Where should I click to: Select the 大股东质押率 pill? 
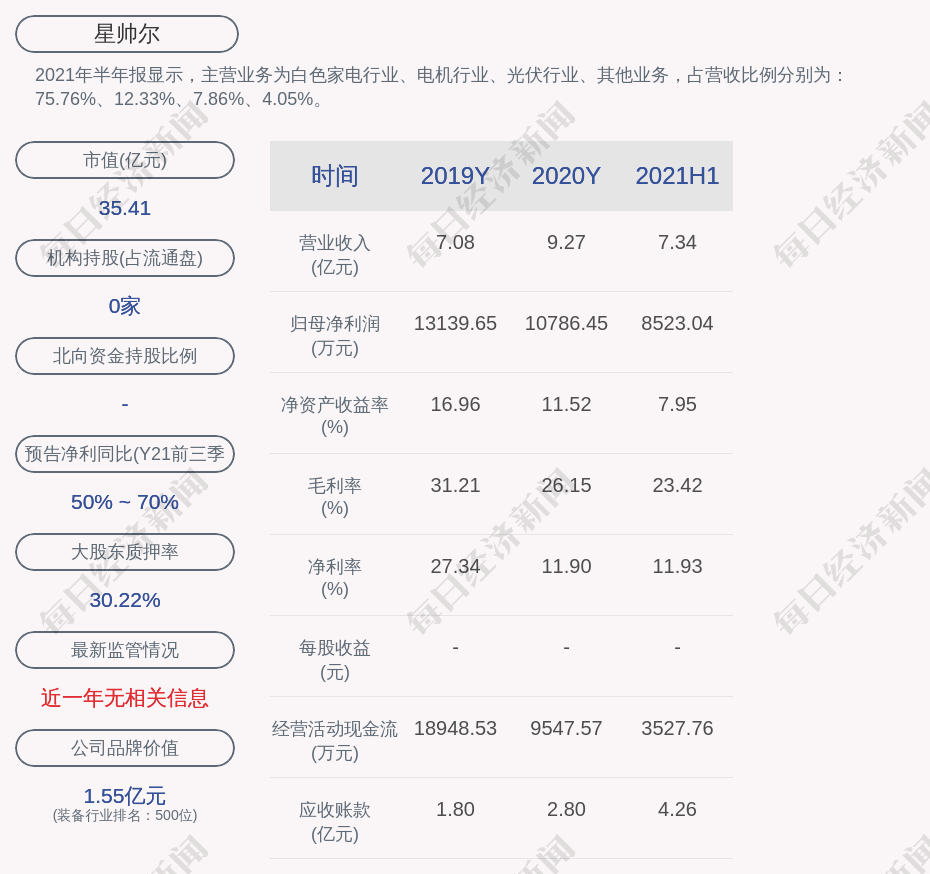[x=125, y=552]
